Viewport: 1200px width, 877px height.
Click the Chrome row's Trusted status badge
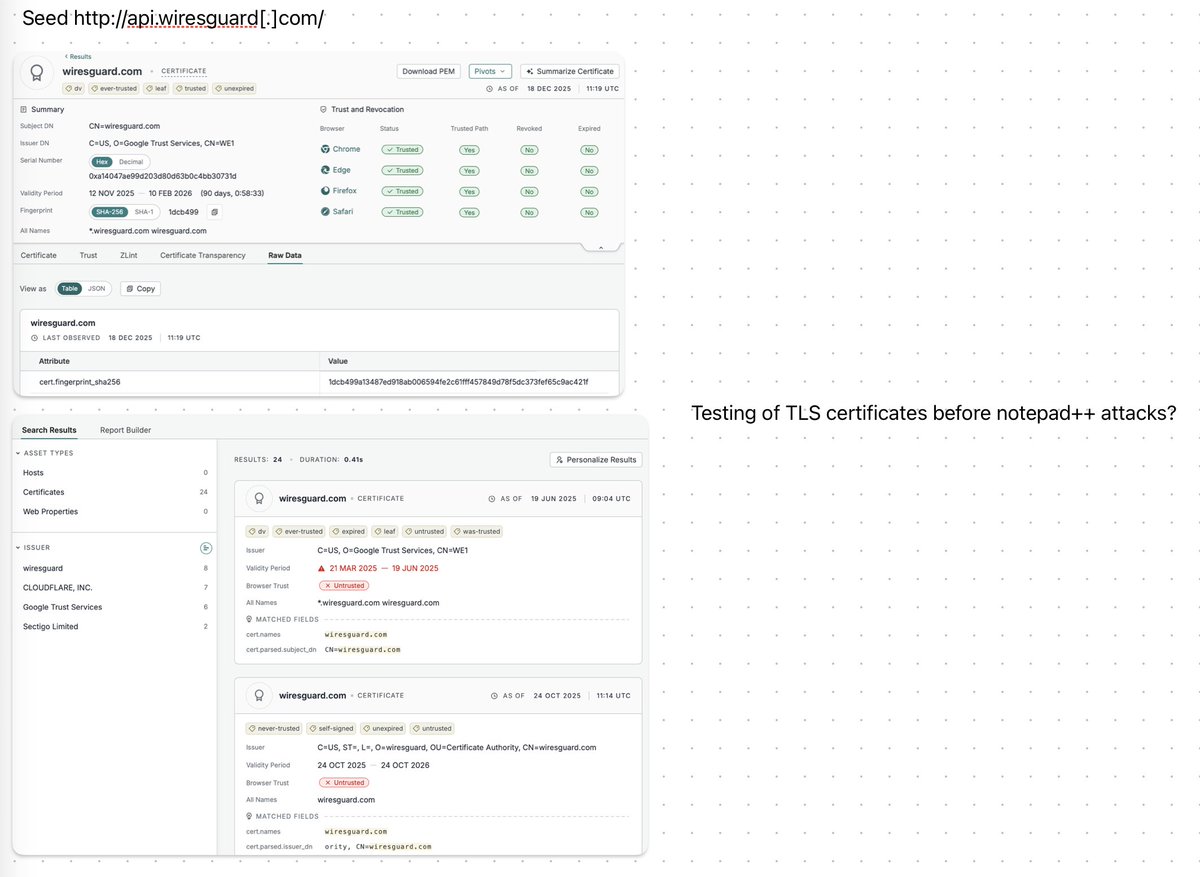click(404, 149)
